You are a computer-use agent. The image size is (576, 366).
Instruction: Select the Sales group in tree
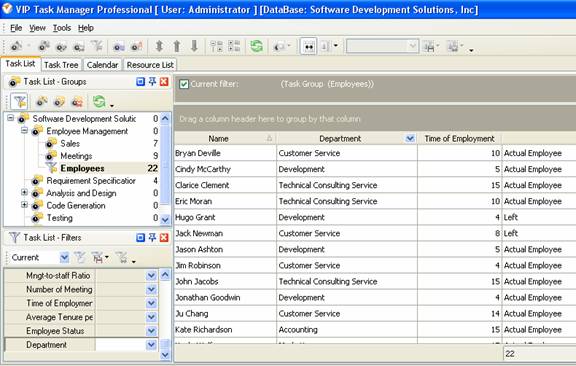click(x=70, y=144)
